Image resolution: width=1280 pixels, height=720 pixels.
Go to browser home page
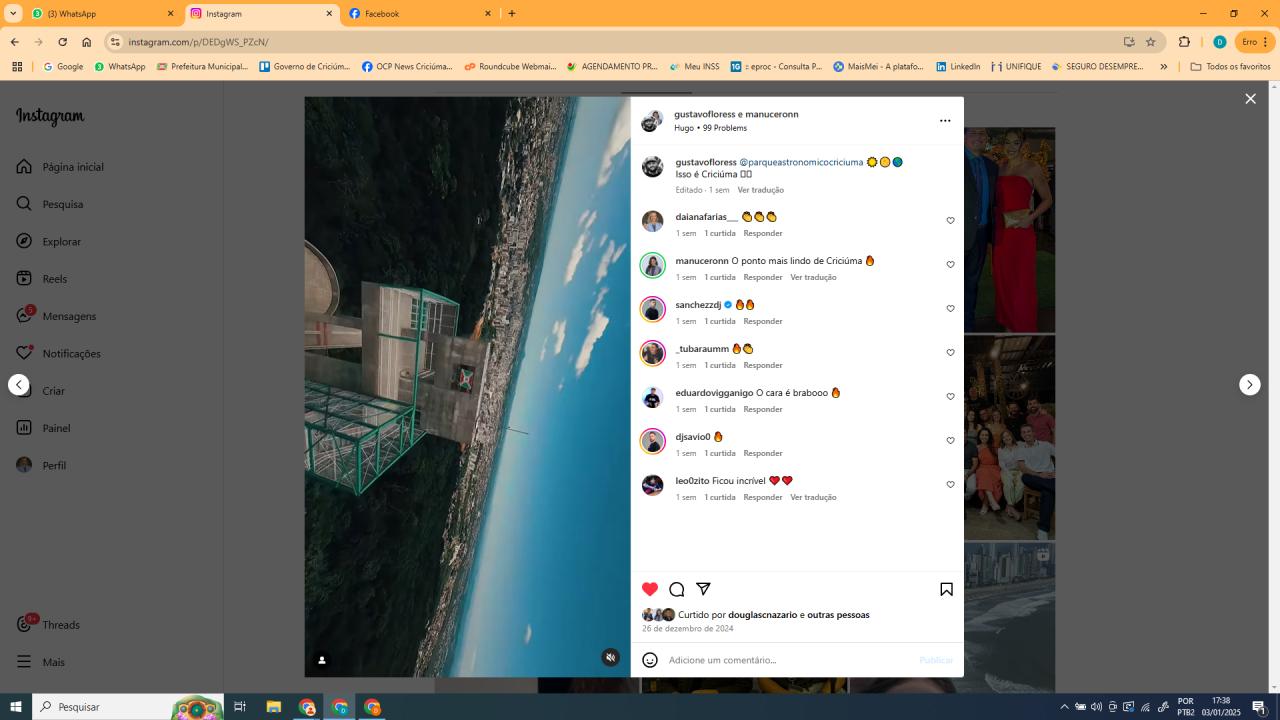87,42
